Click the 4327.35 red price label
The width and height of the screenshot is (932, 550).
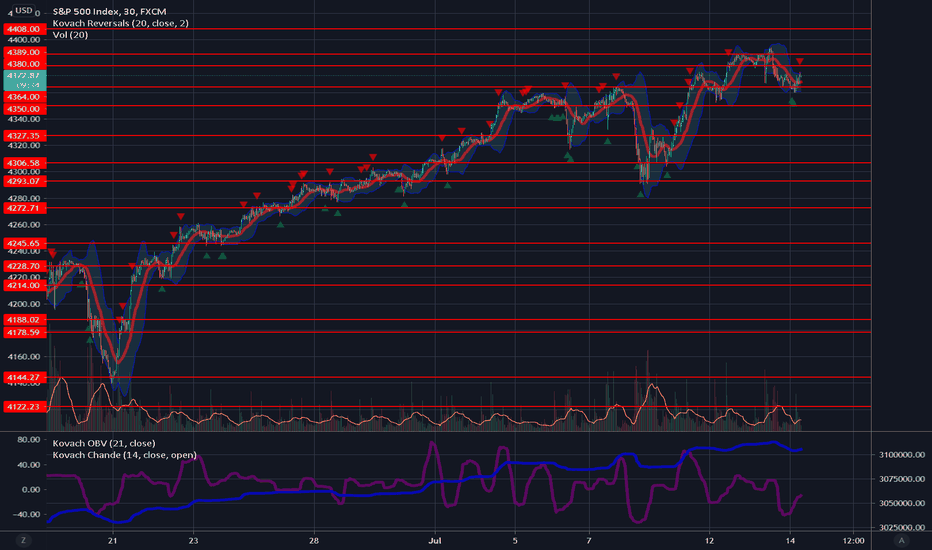(x=24, y=136)
